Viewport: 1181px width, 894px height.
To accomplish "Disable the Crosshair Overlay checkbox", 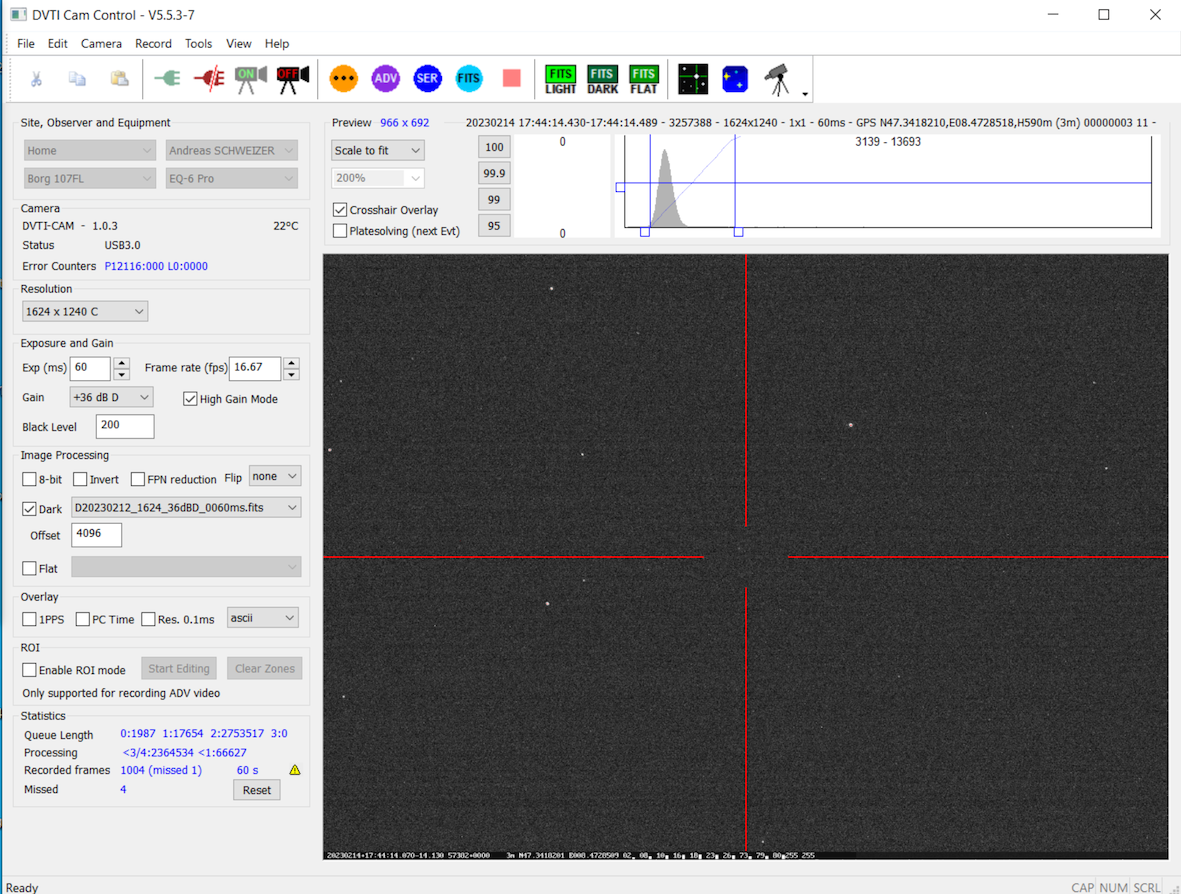I will (340, 210).
